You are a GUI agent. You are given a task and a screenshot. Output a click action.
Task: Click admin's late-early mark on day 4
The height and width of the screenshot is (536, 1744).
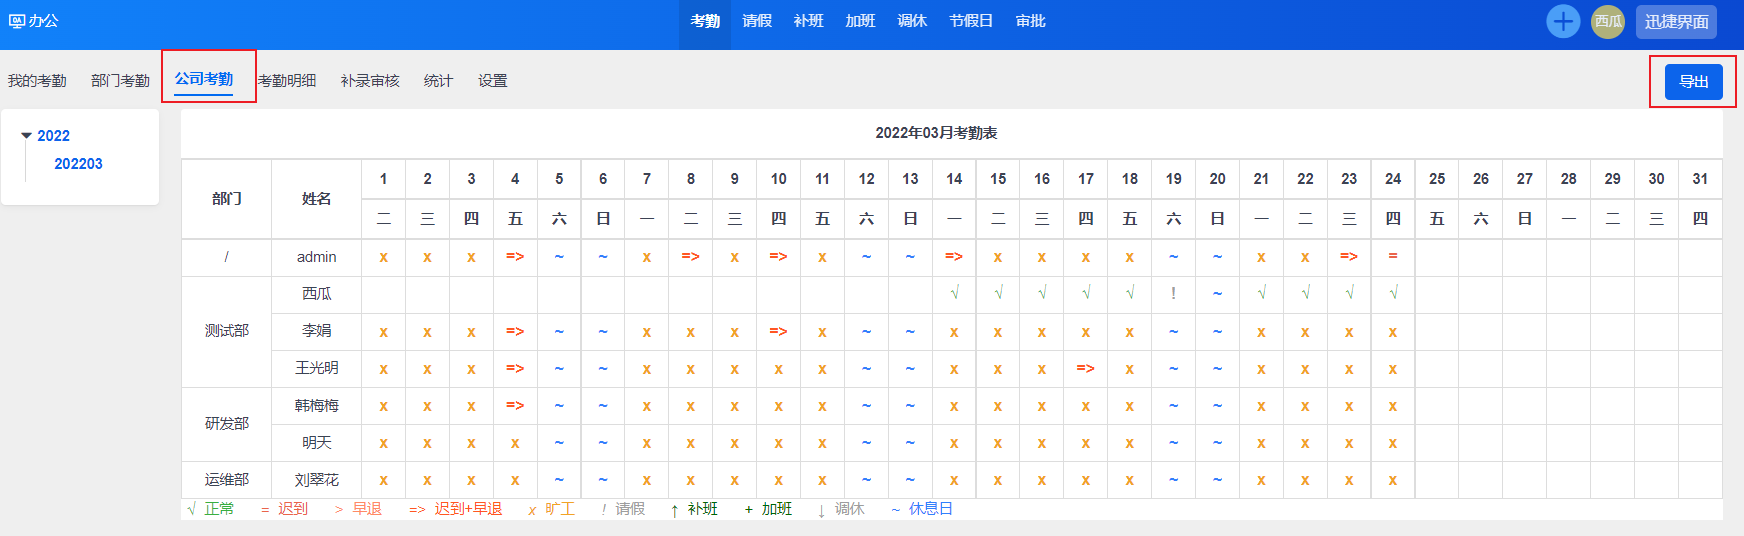click(515, 257)
